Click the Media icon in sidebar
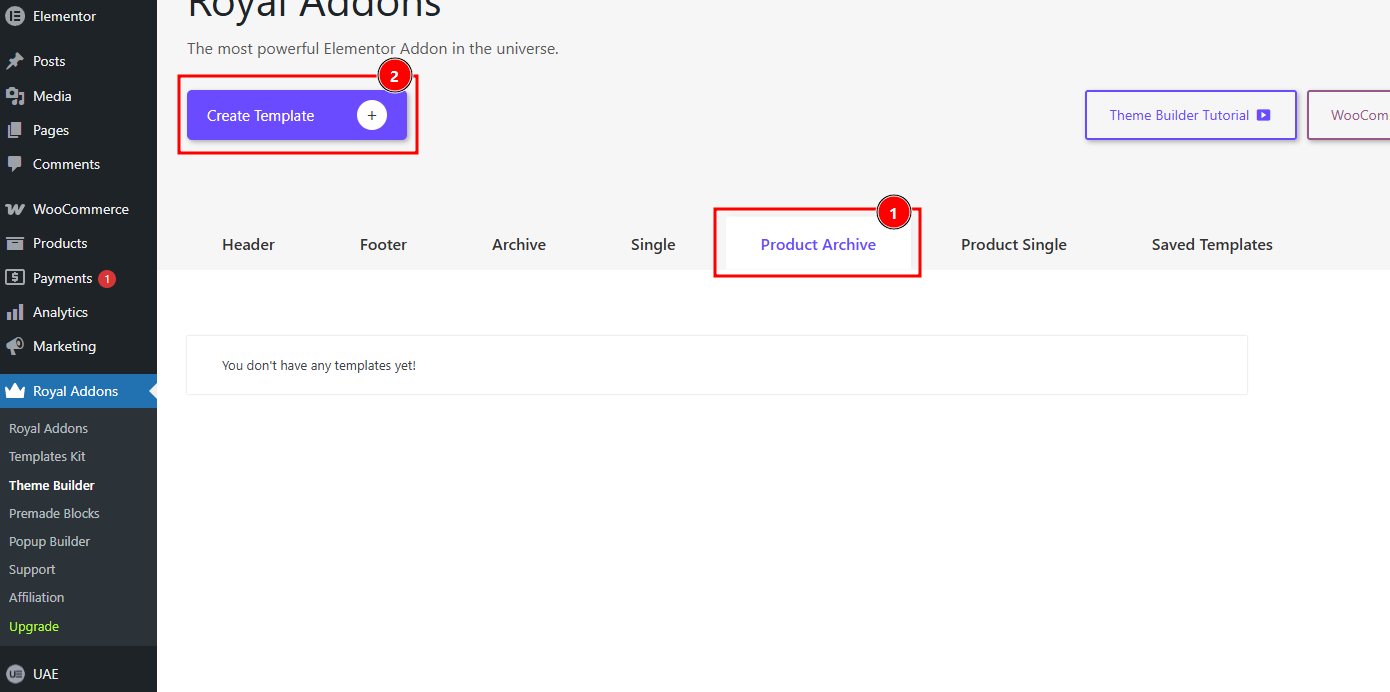This screenshot has width=1390, height=692. pos(15,96)
